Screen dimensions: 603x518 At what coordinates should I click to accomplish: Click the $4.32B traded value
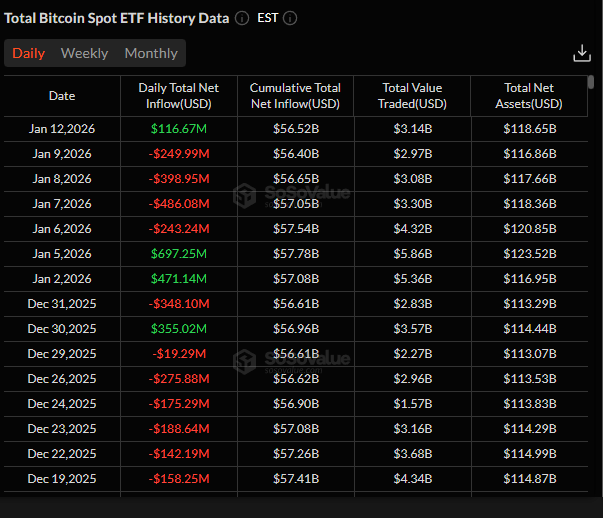pyautogui.click(x=413, y=229)
